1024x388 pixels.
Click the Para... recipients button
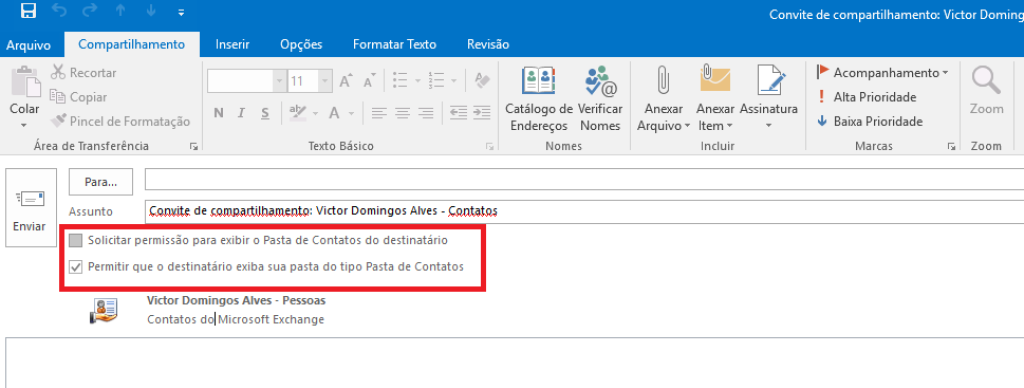point(101,182)
